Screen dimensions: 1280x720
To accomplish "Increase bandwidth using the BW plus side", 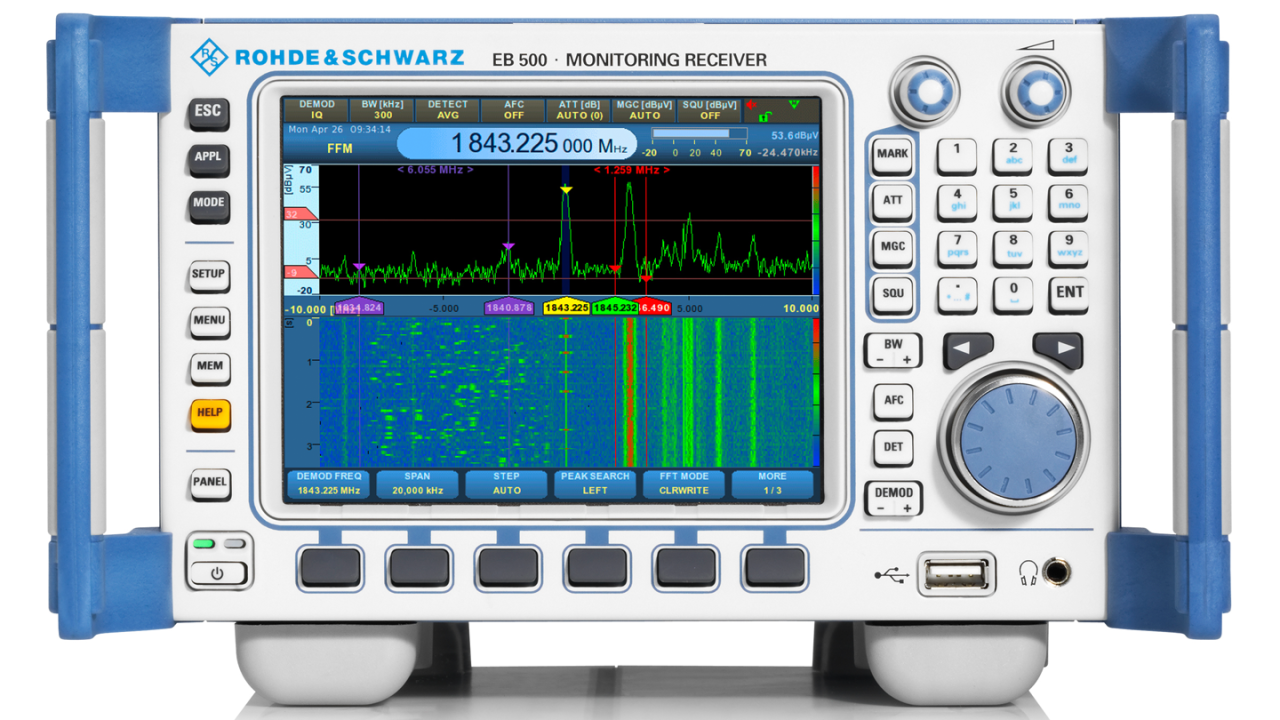I will click(907, 359).
